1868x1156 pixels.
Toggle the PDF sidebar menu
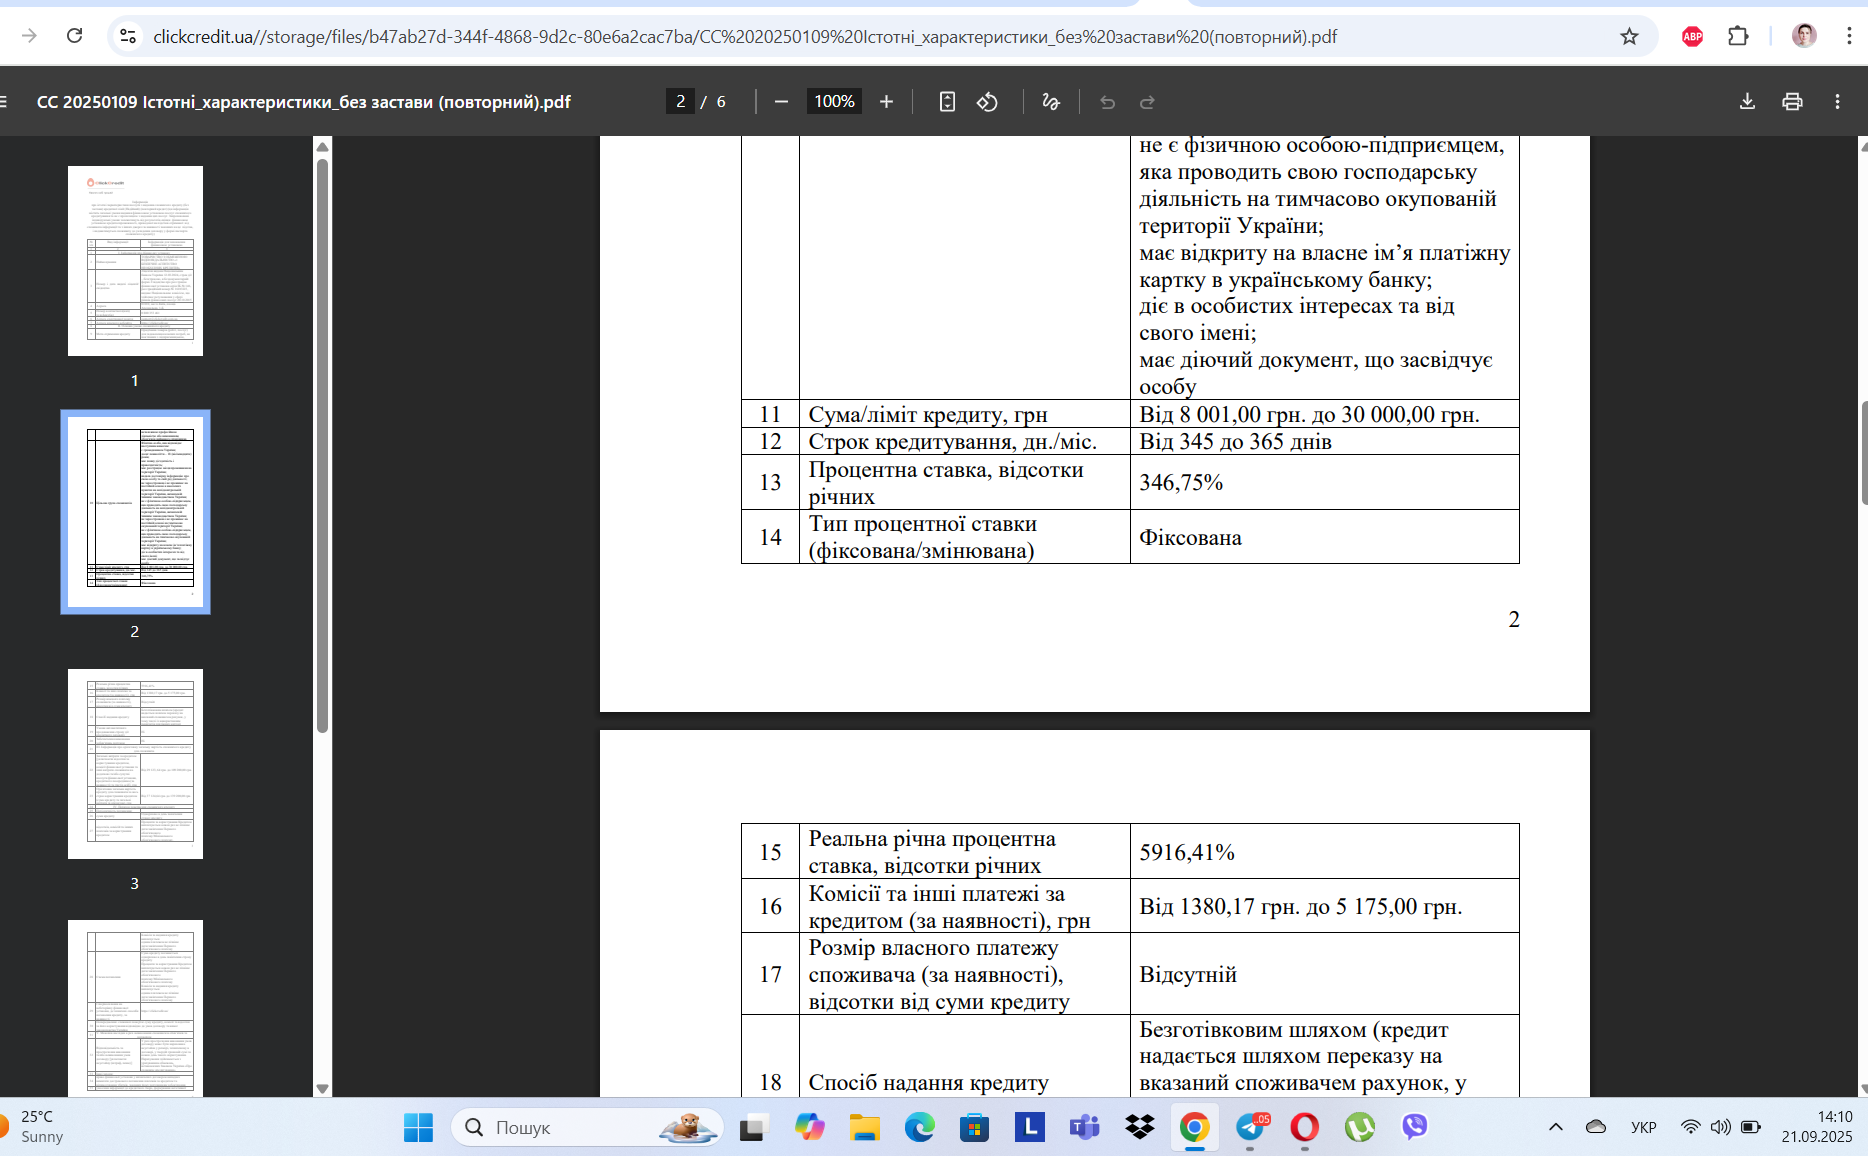(x=4, y=101)
